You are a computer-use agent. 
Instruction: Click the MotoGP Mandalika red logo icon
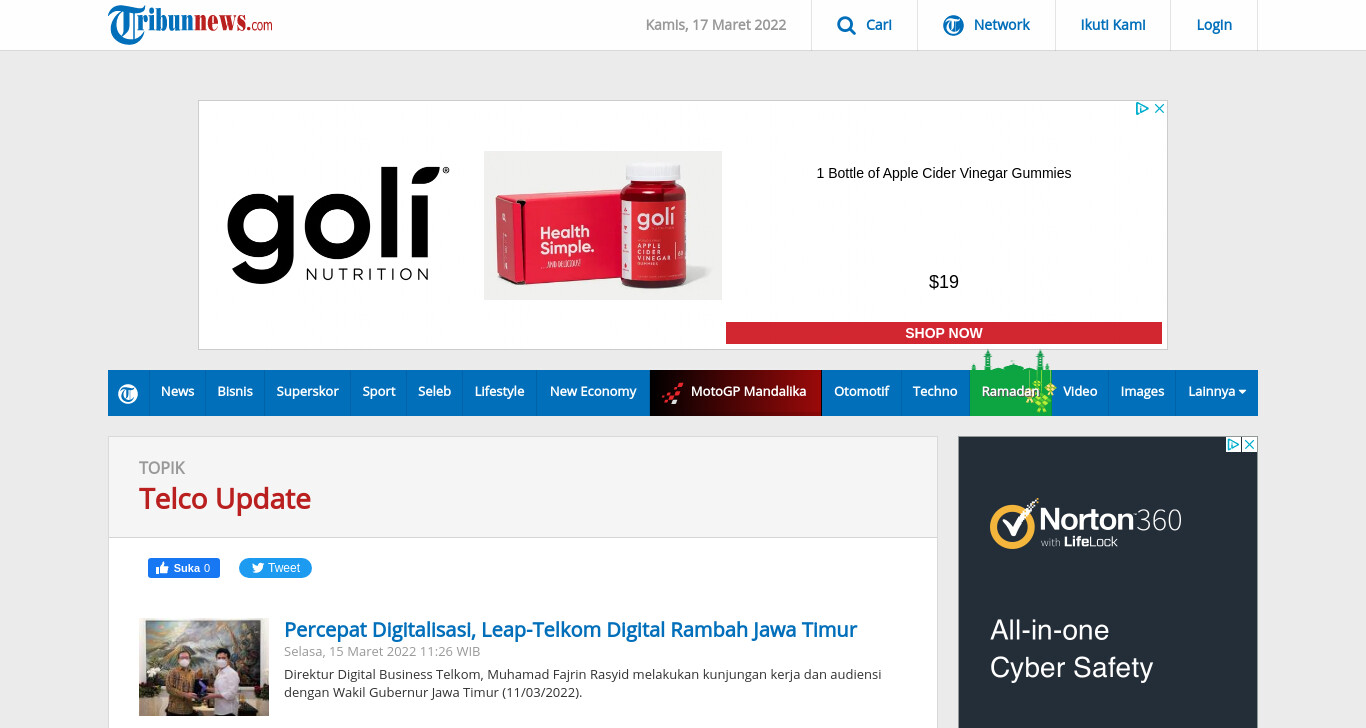click(x=673, y=392)
